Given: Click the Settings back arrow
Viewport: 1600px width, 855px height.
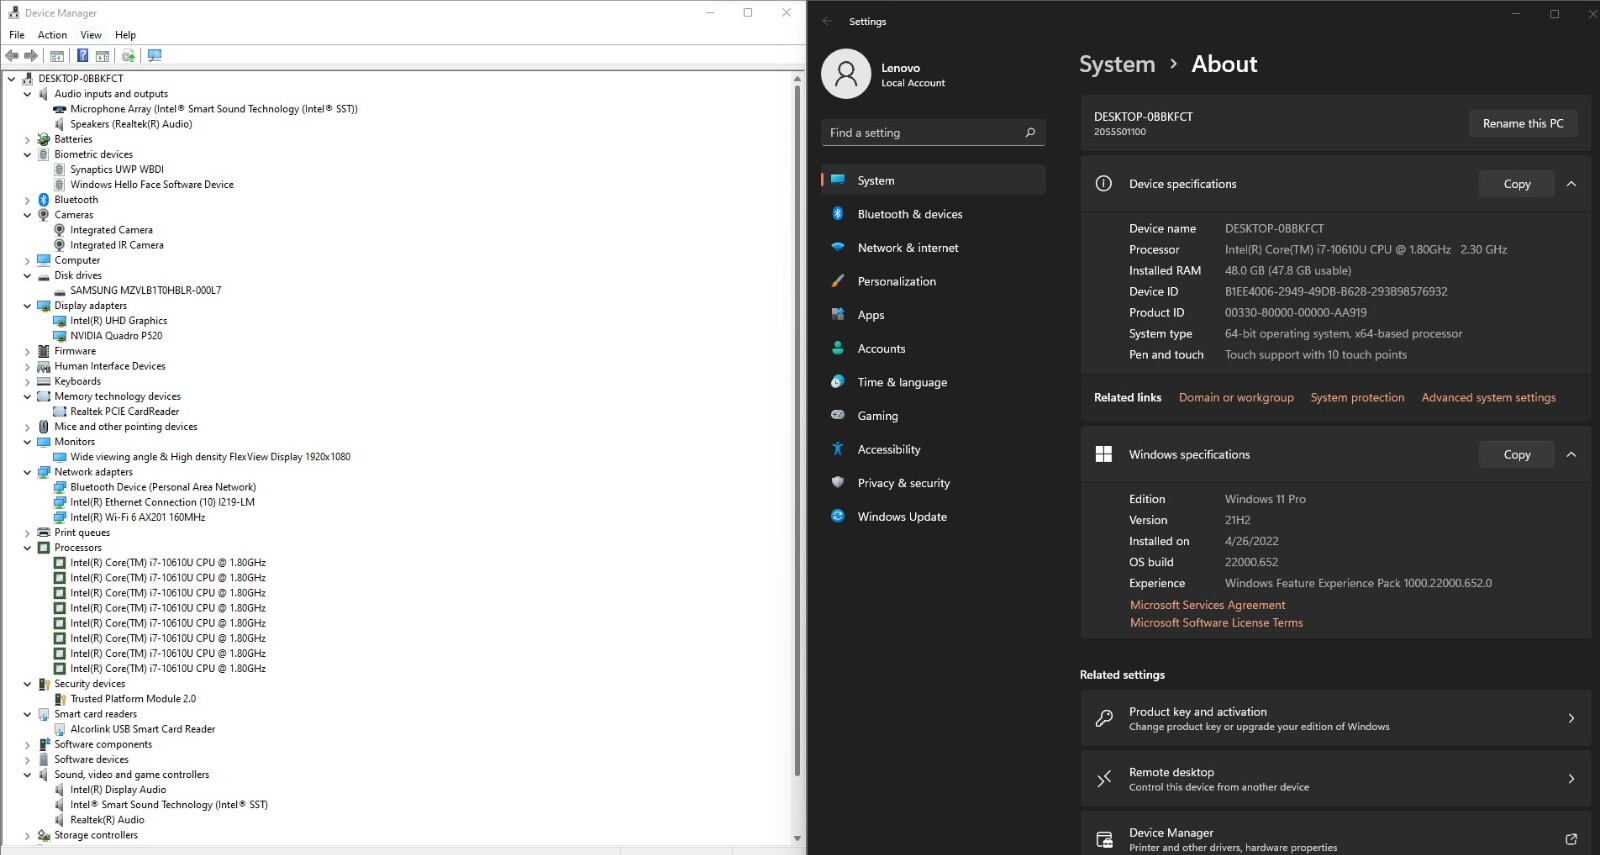Looking at the screenshot, I should pyautogui.click(x=827, y=21).
